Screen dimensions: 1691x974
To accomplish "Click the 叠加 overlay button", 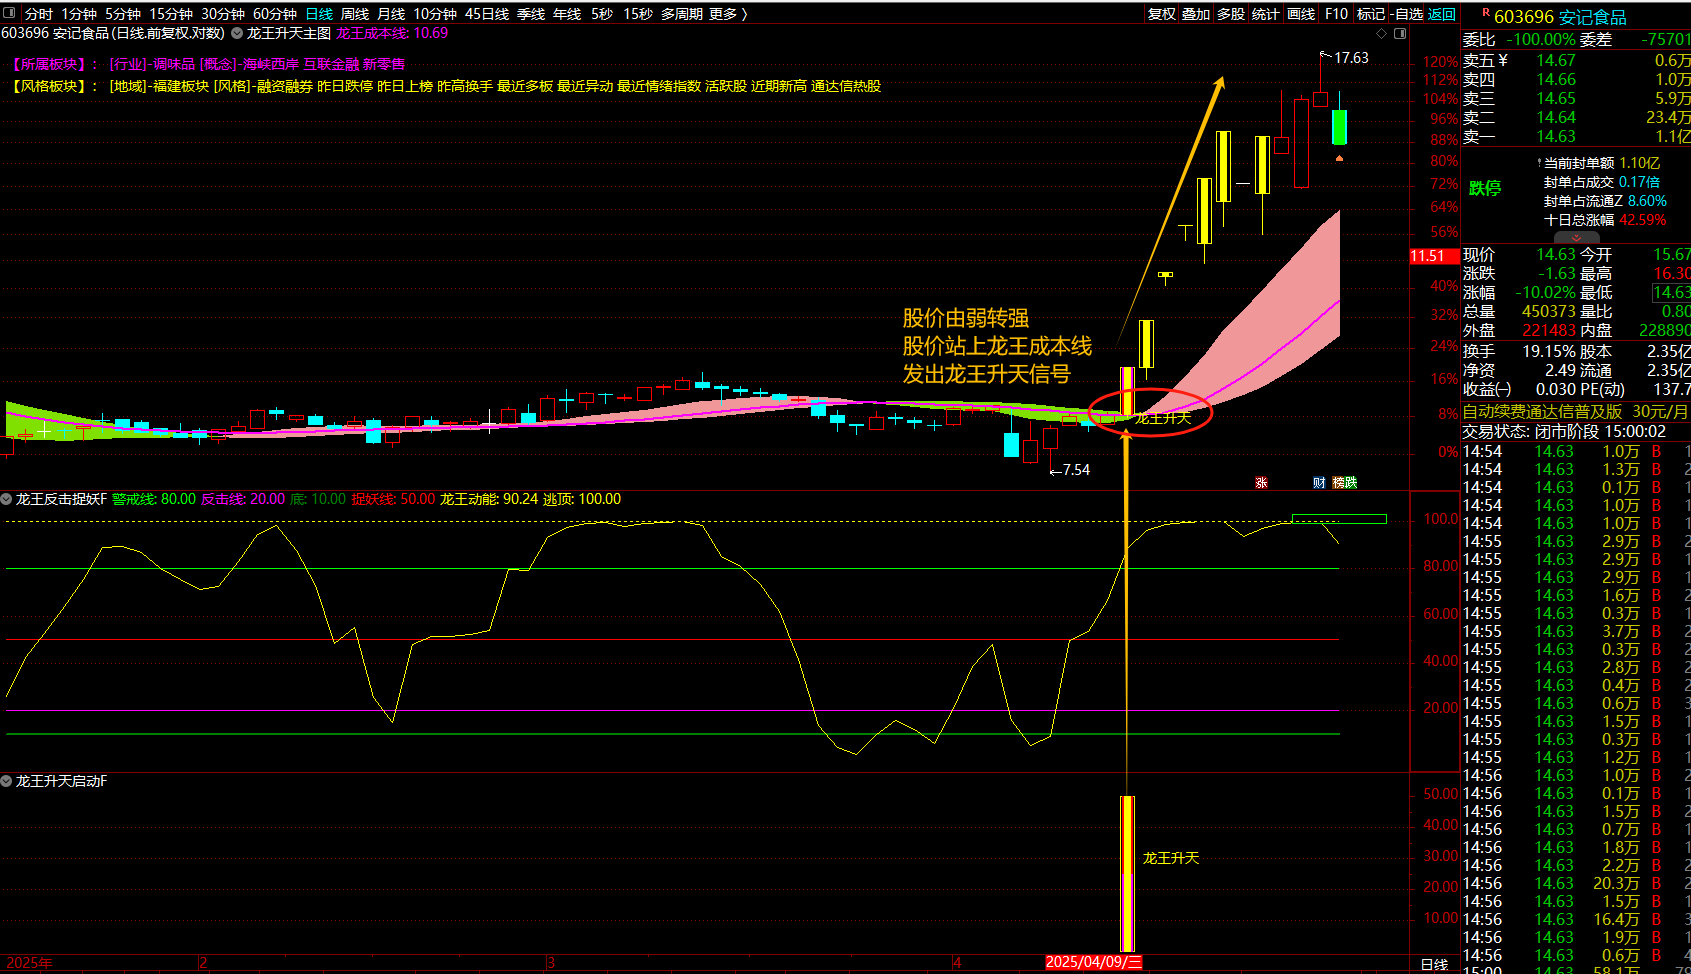I will point(1196,14).
